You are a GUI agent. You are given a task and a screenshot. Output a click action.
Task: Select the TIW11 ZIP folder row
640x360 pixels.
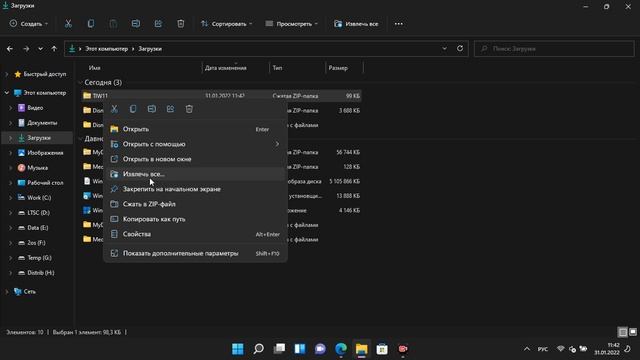(x=221, y=96)
